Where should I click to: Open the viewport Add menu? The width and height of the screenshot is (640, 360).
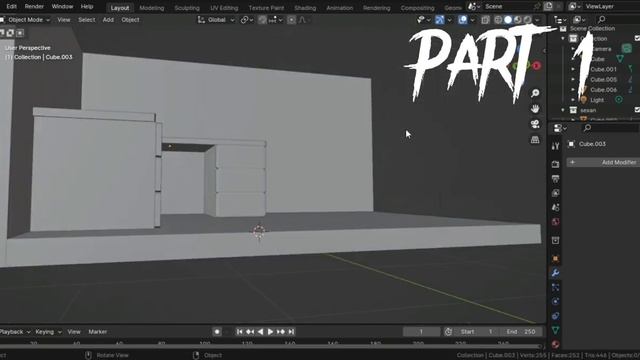point(108,20)
